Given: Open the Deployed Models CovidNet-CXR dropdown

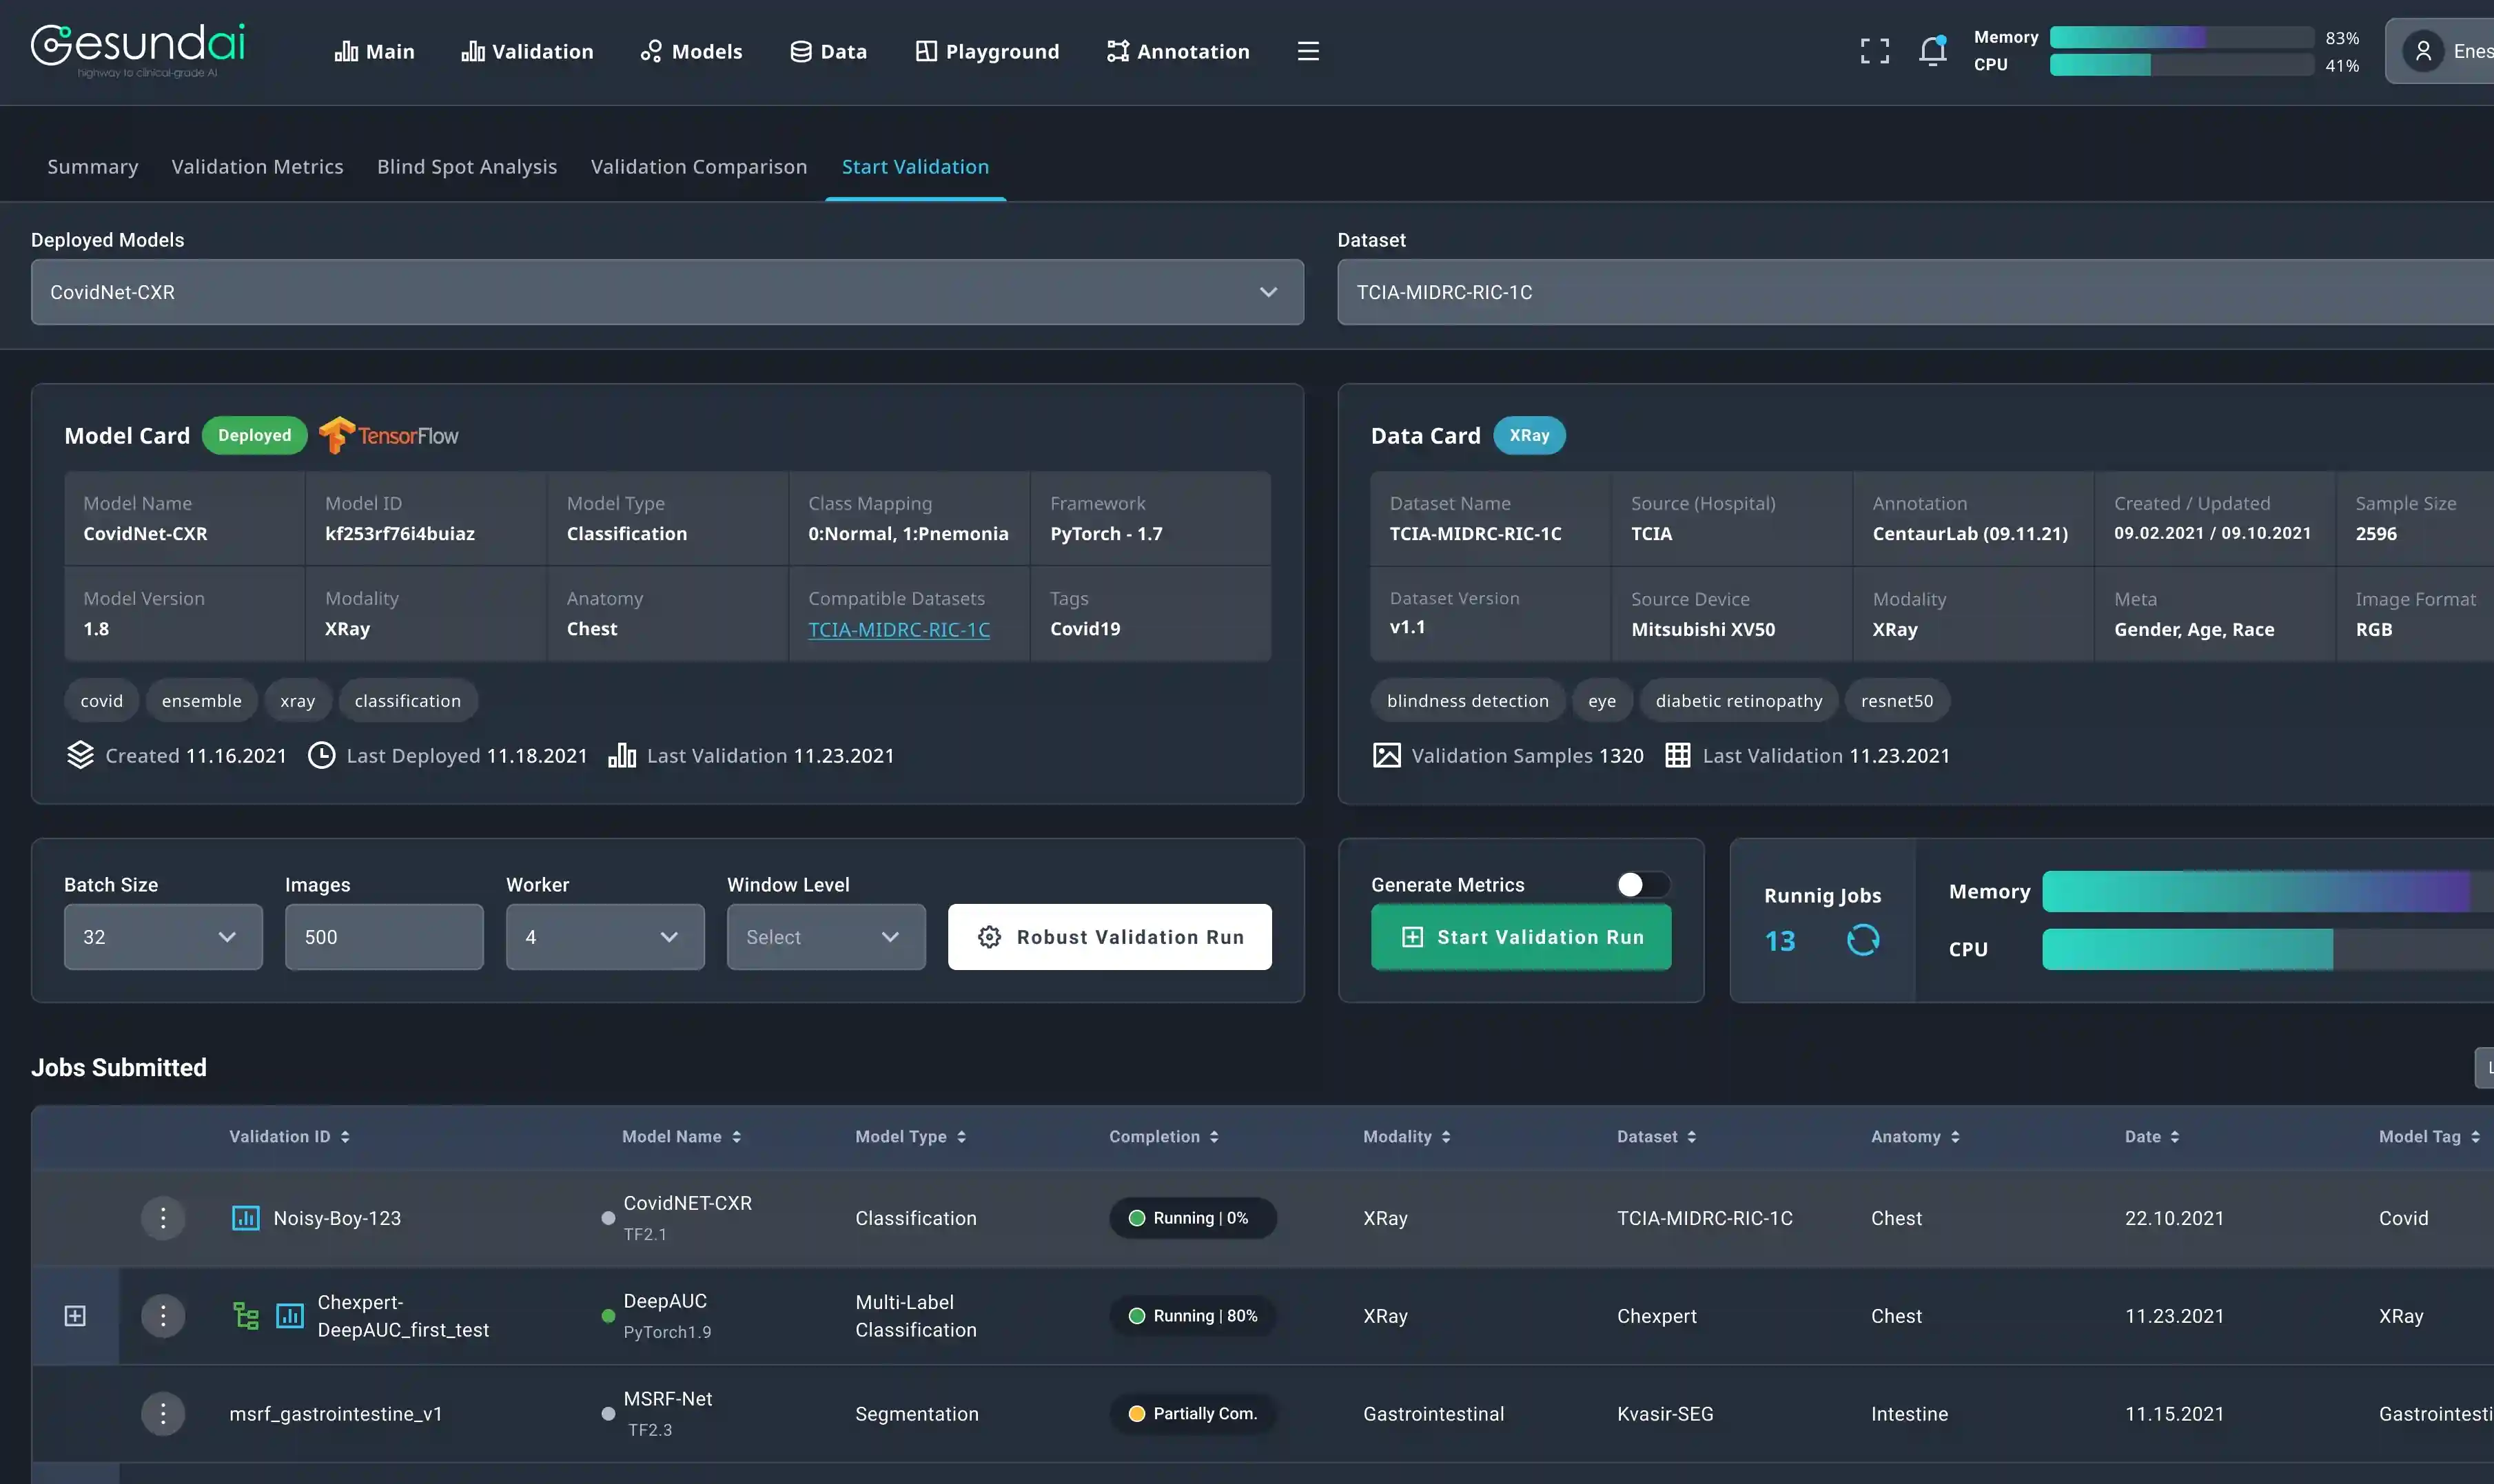Looking at the screenshot, I should 667,292.
